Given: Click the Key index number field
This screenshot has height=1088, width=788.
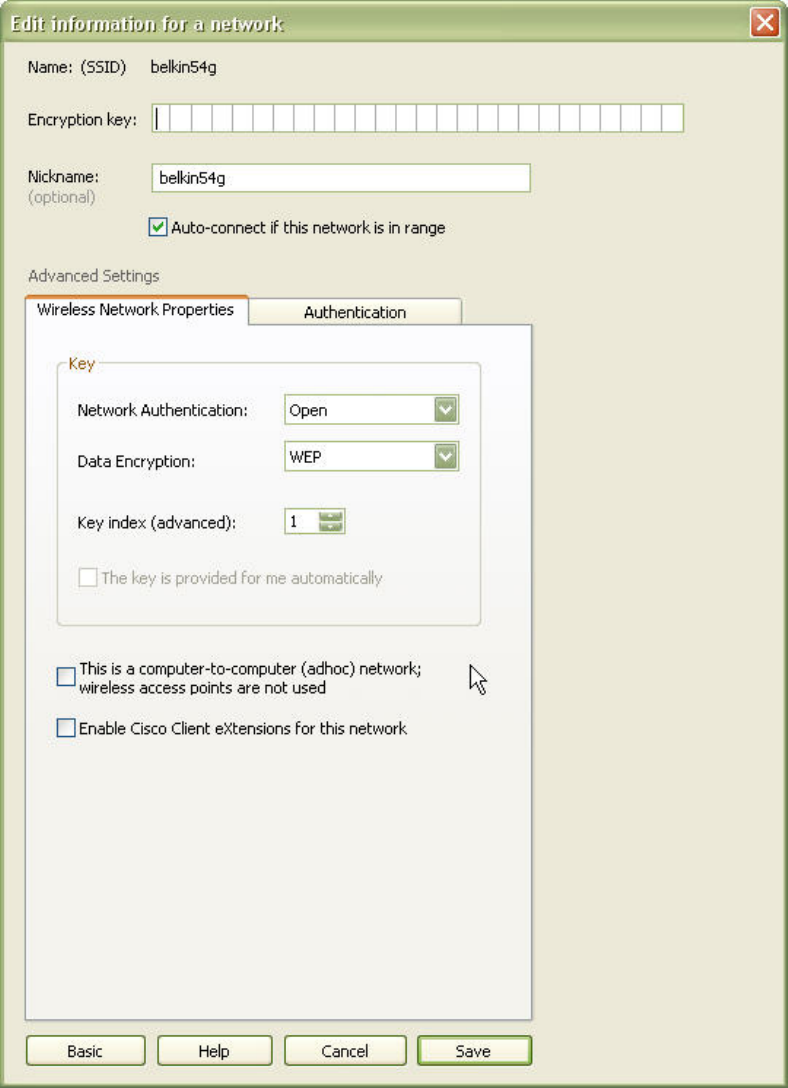Looking at the screenshot, I should tap(302, 522).
